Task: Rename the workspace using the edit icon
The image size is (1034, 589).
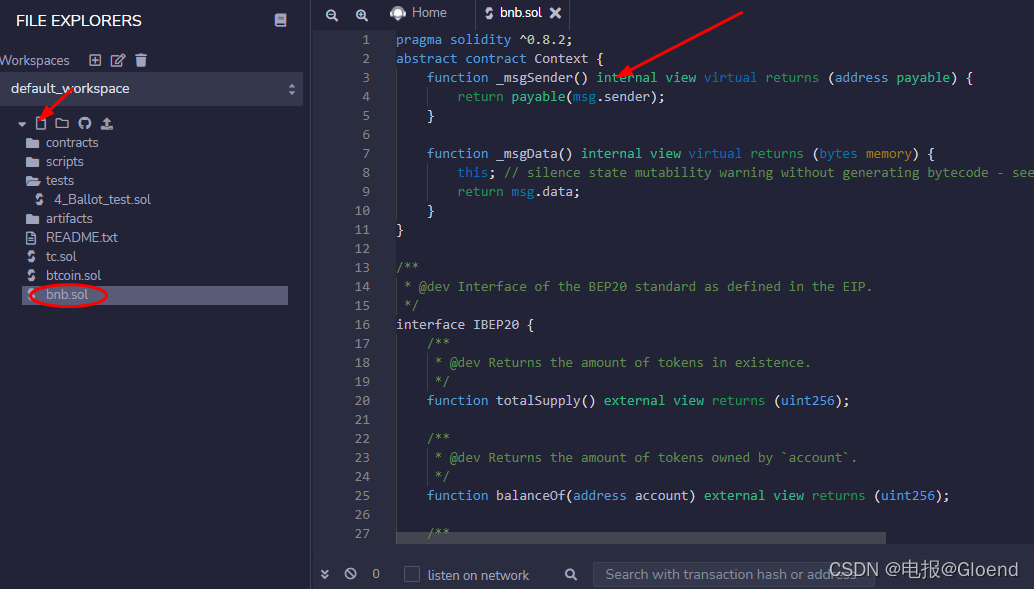Action: [118, 60]
